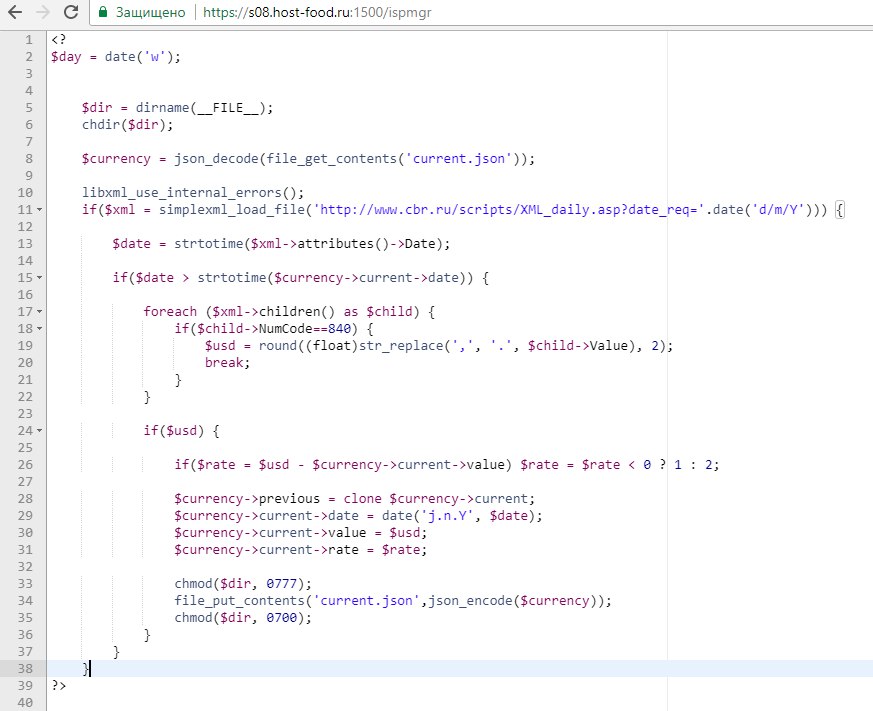Select line number 26 in gutter
873x711 pixels.
25,464
